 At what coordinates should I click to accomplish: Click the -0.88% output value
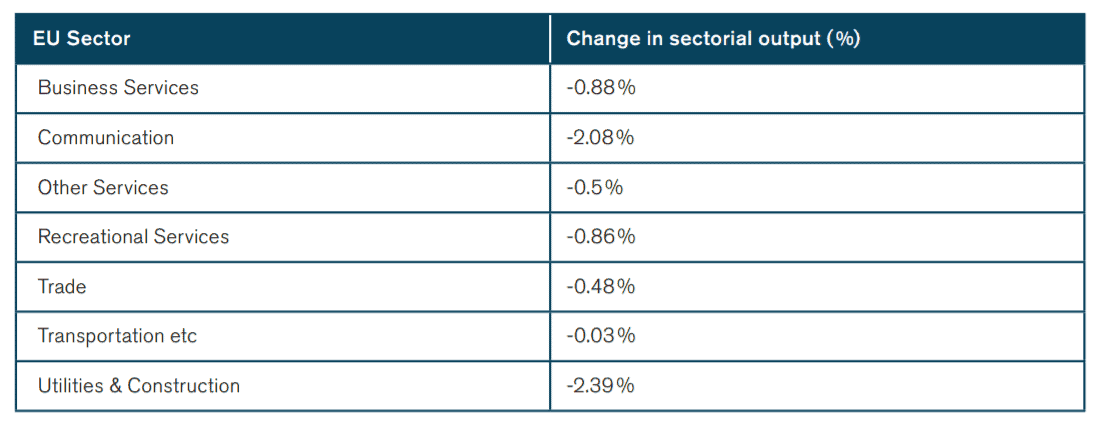tap(601, 88)
